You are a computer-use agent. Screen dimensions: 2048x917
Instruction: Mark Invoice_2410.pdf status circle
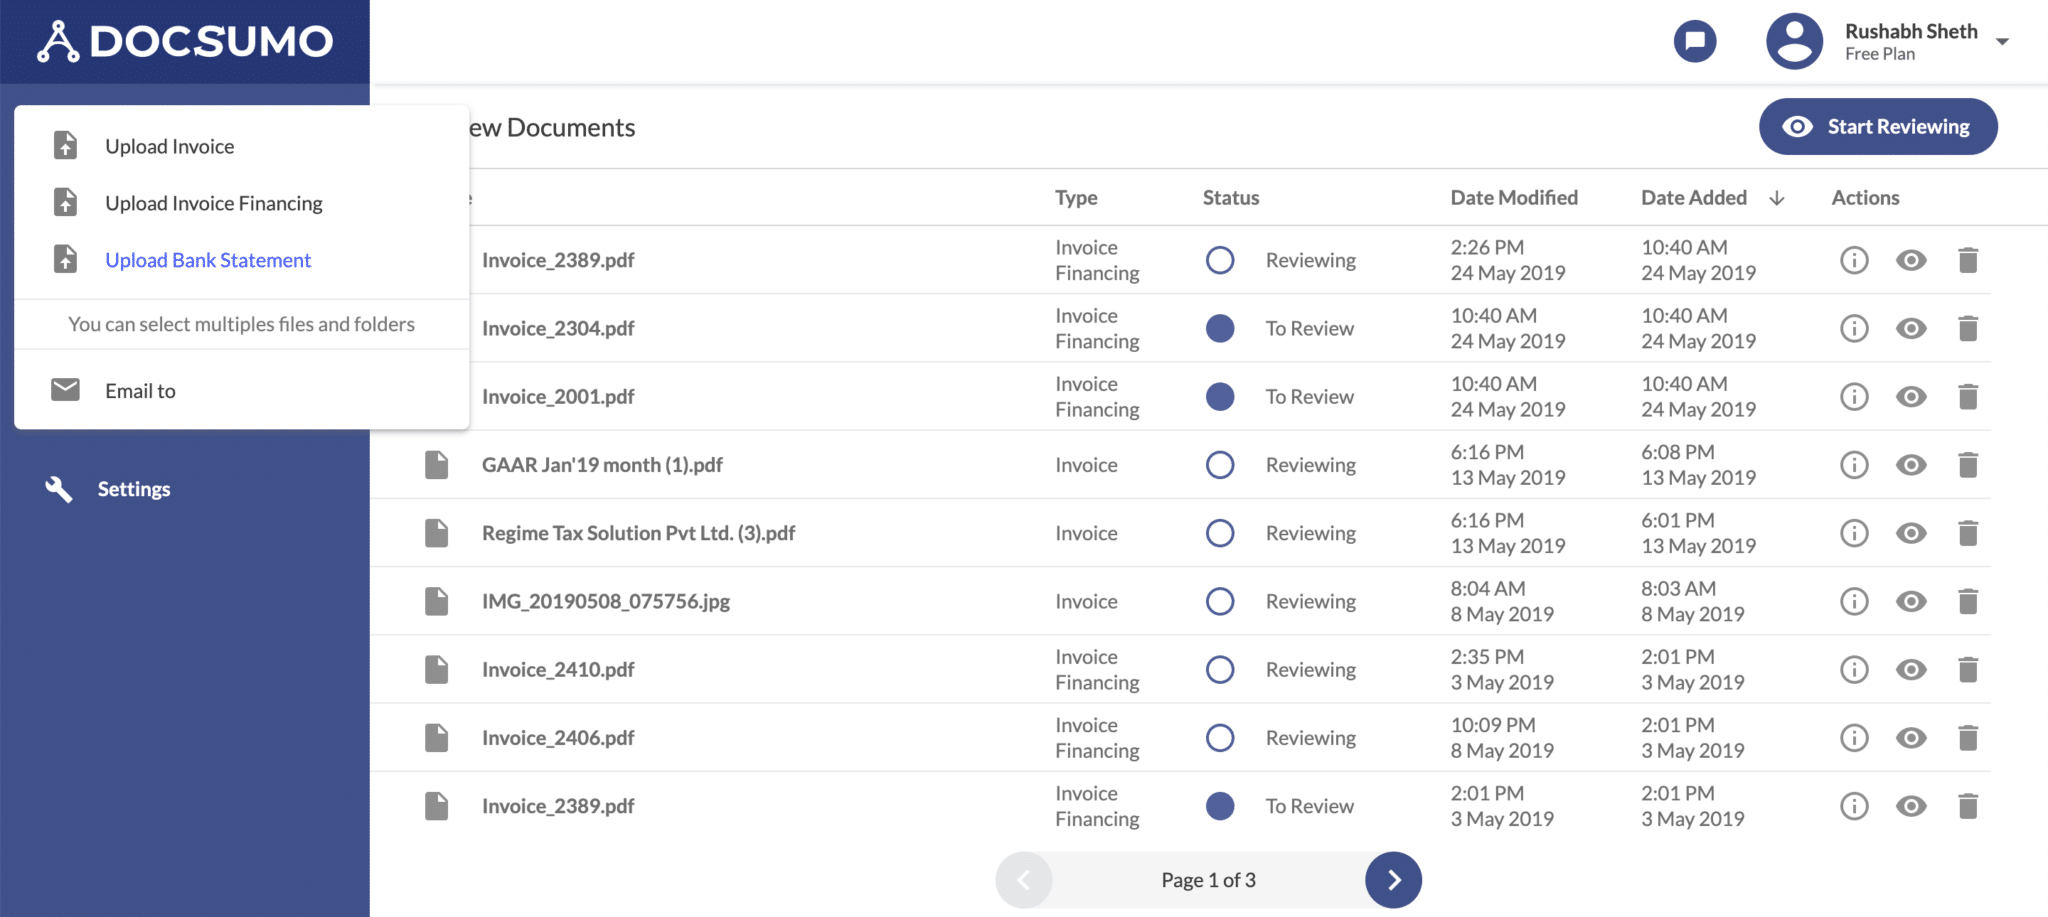pos(1220,669)
